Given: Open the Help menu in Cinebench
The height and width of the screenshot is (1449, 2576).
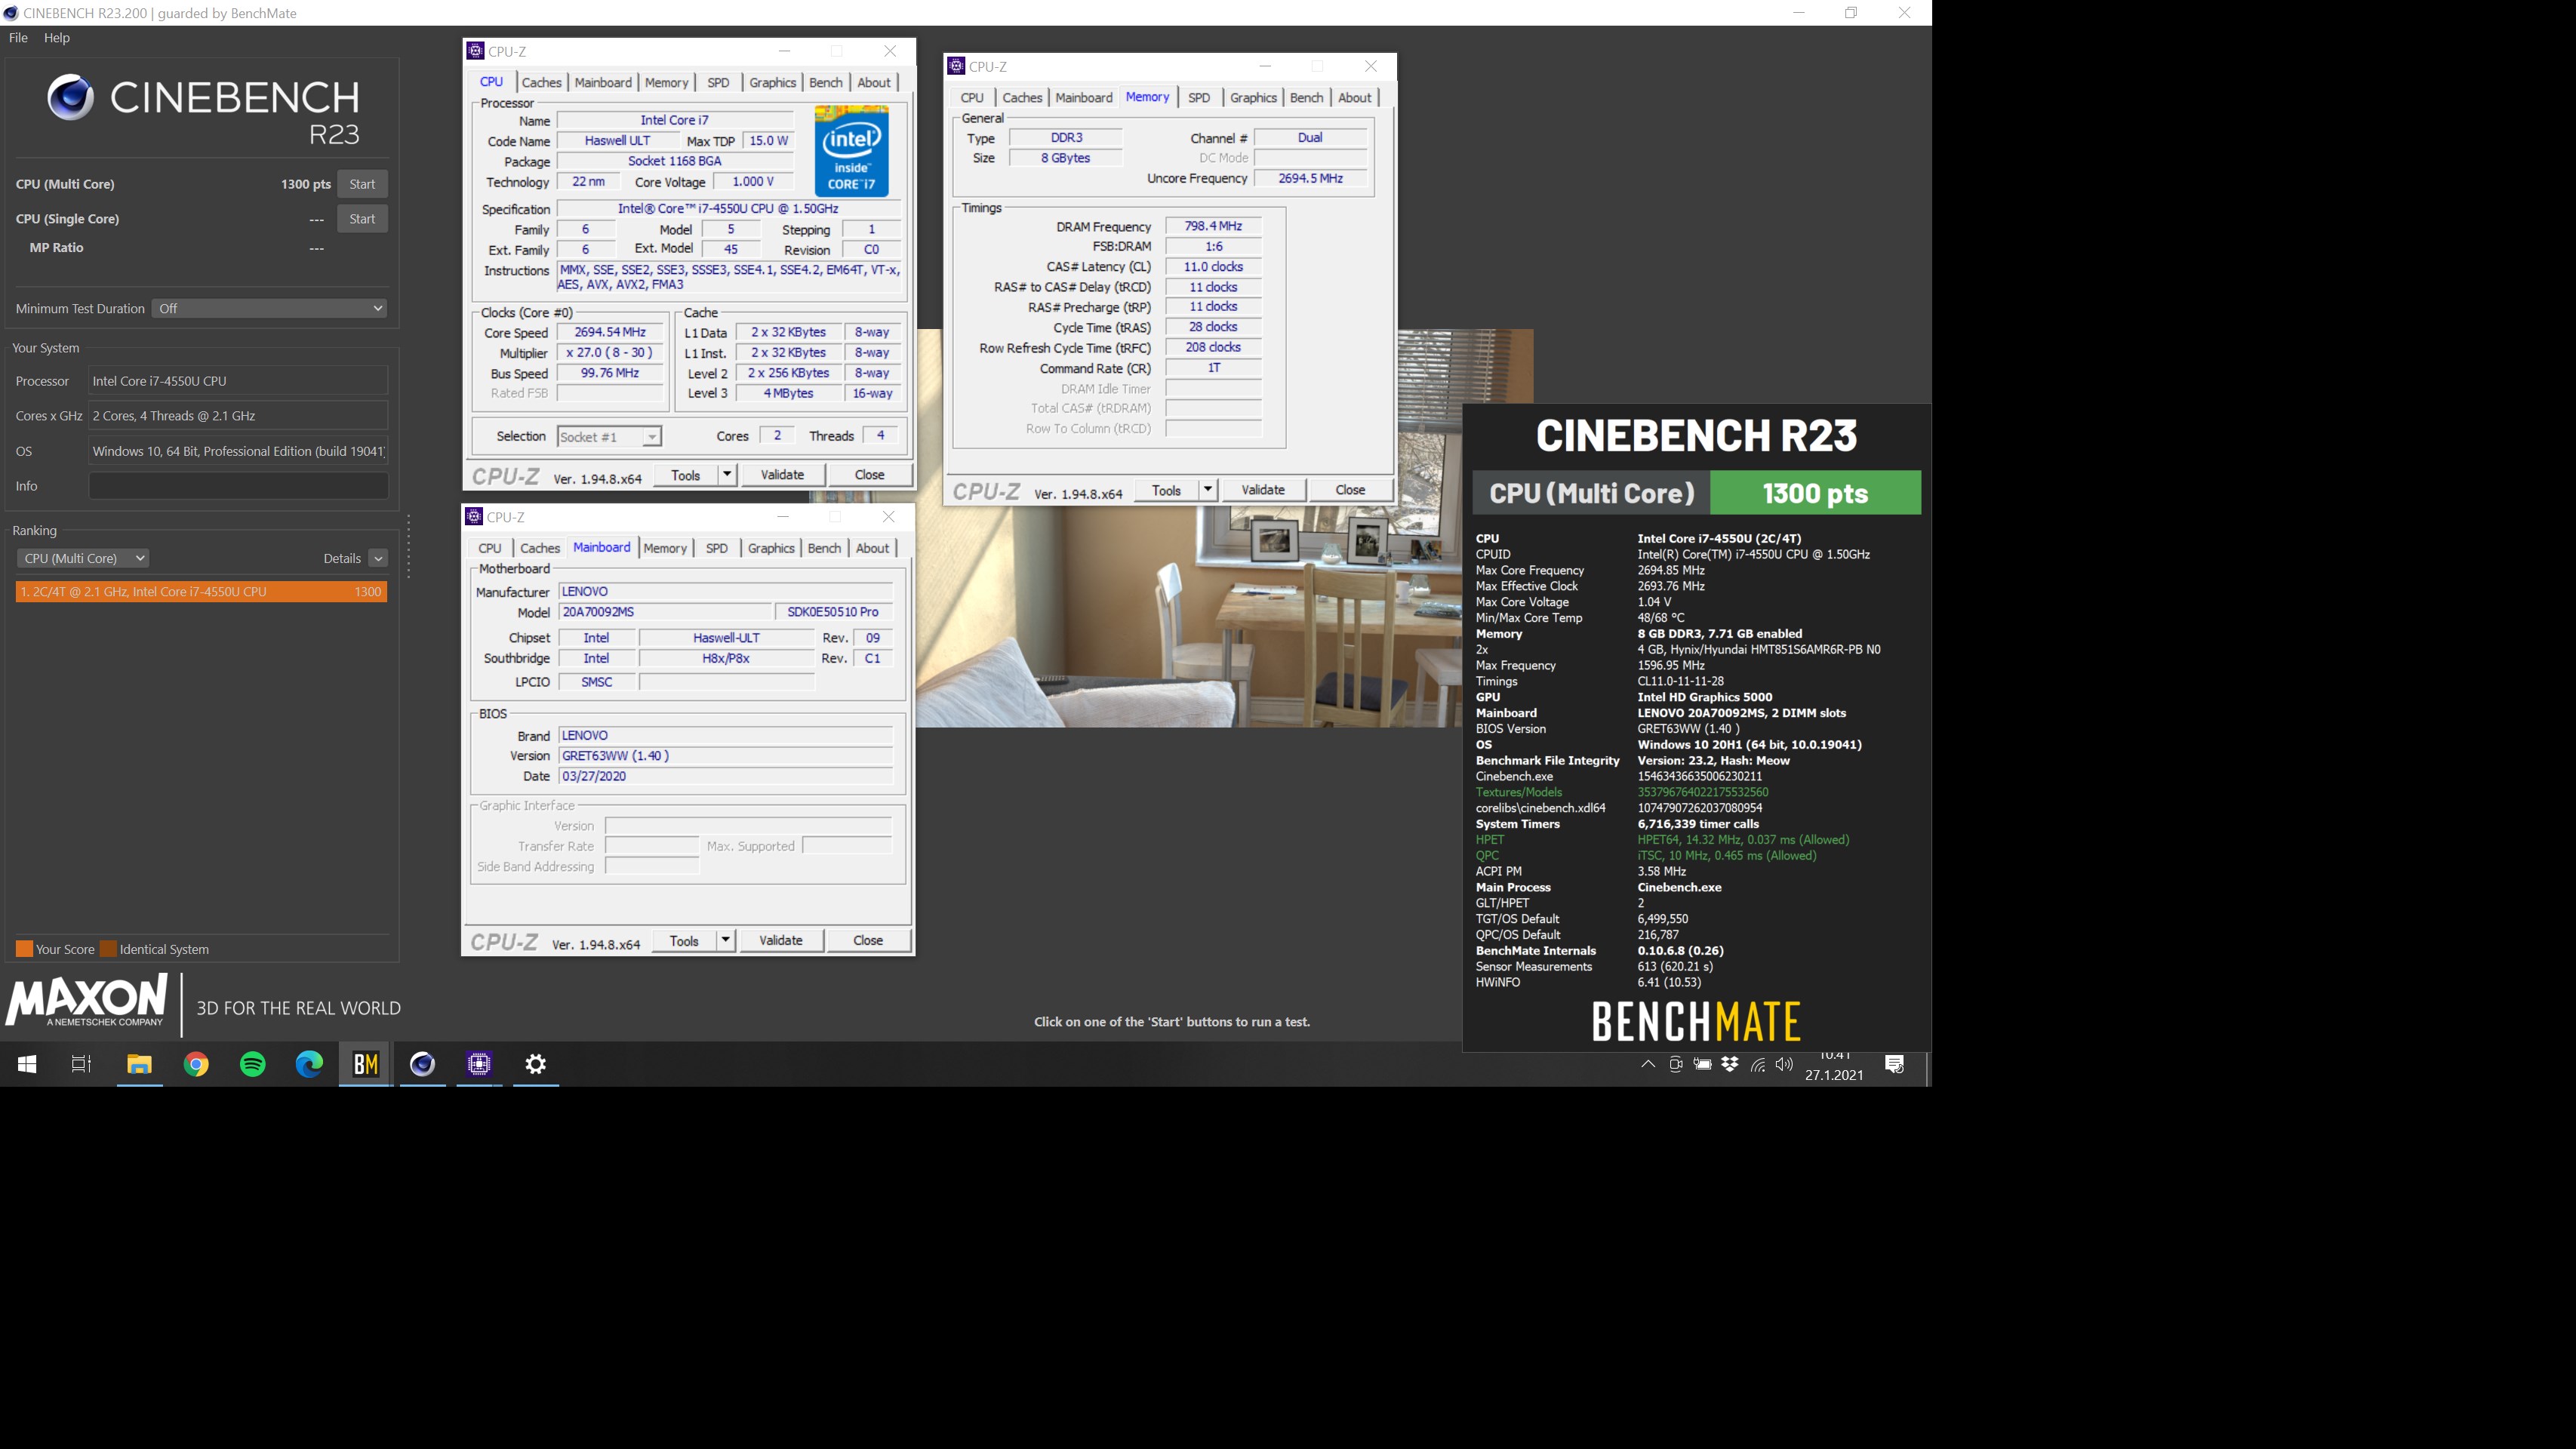Looking at the screenshot, I should (57, 37).
